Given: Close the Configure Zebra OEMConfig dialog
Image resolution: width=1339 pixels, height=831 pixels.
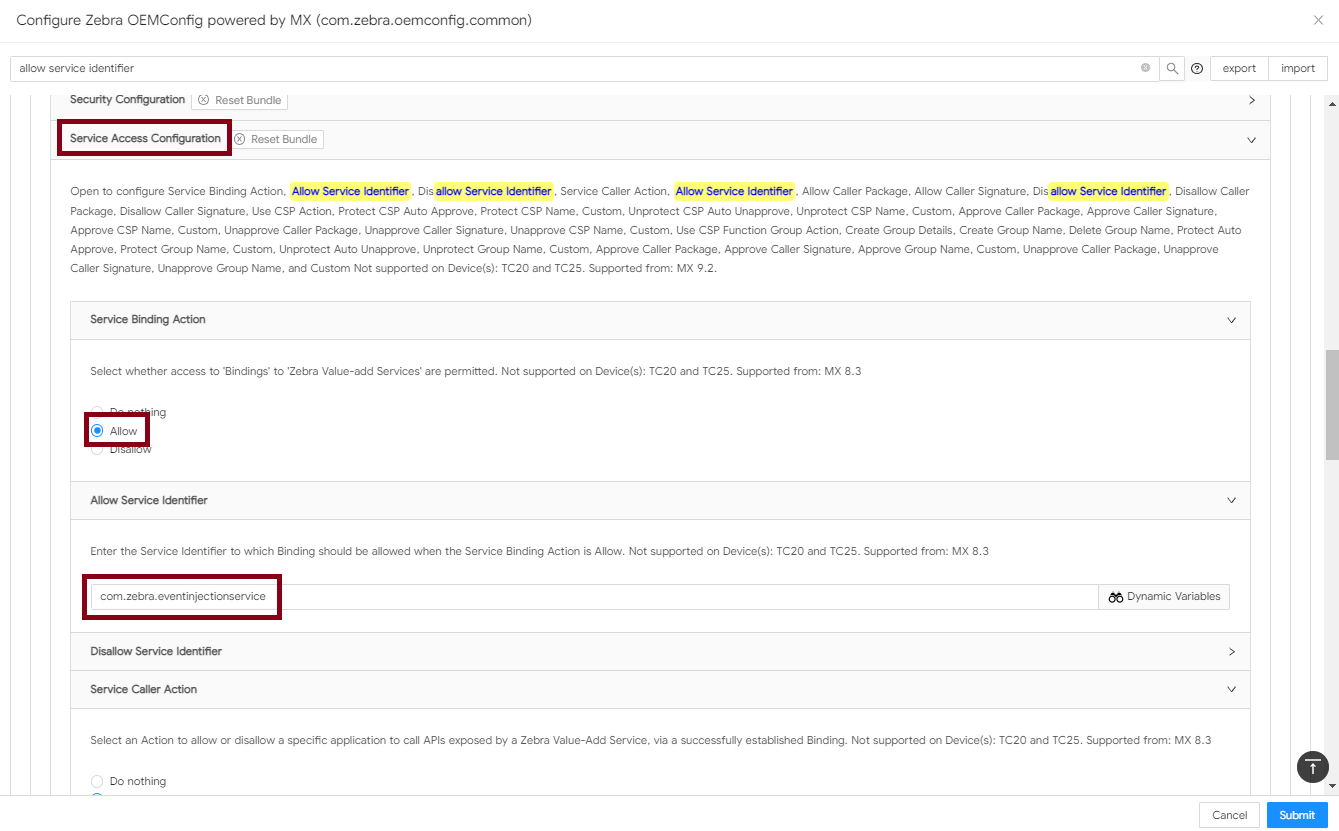Looking at the screenshot, I should [1317, 20].
